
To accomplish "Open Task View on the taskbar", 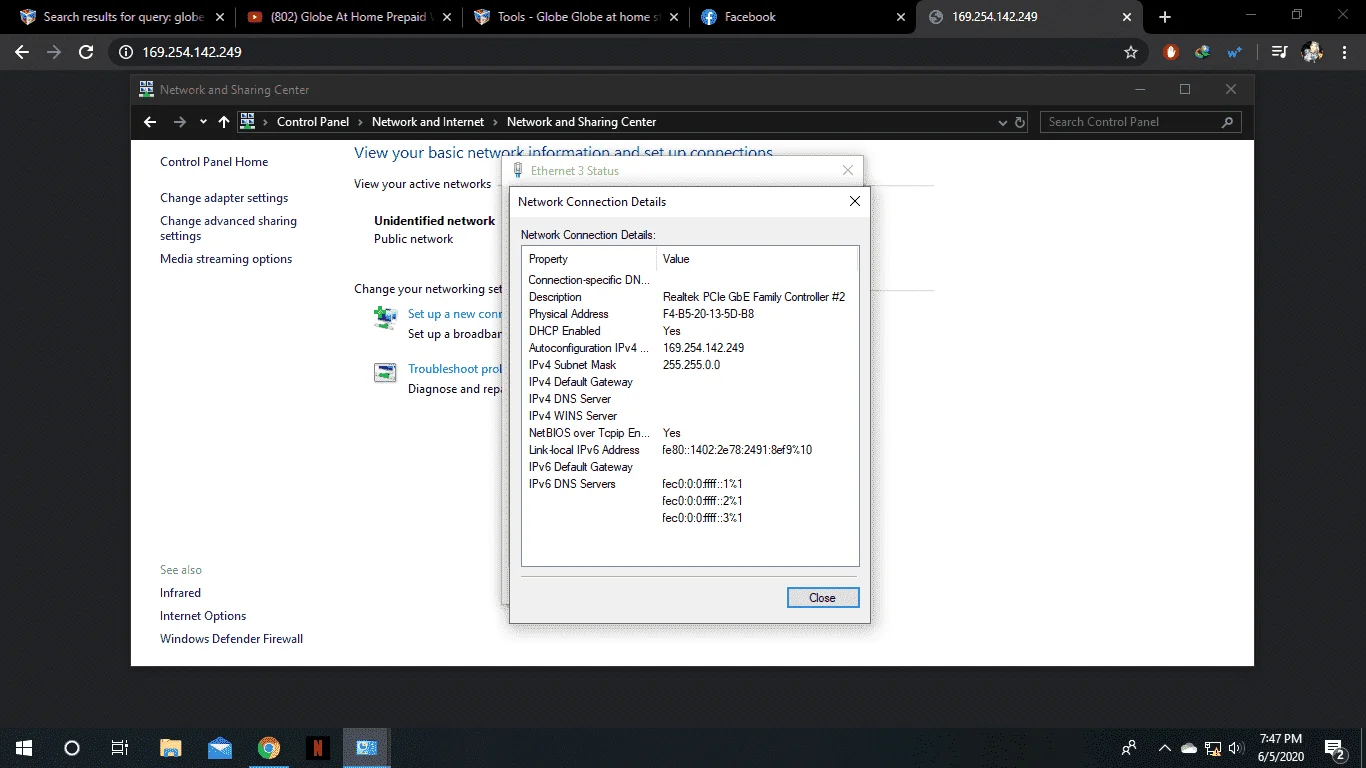I will [x=119, y=747].
